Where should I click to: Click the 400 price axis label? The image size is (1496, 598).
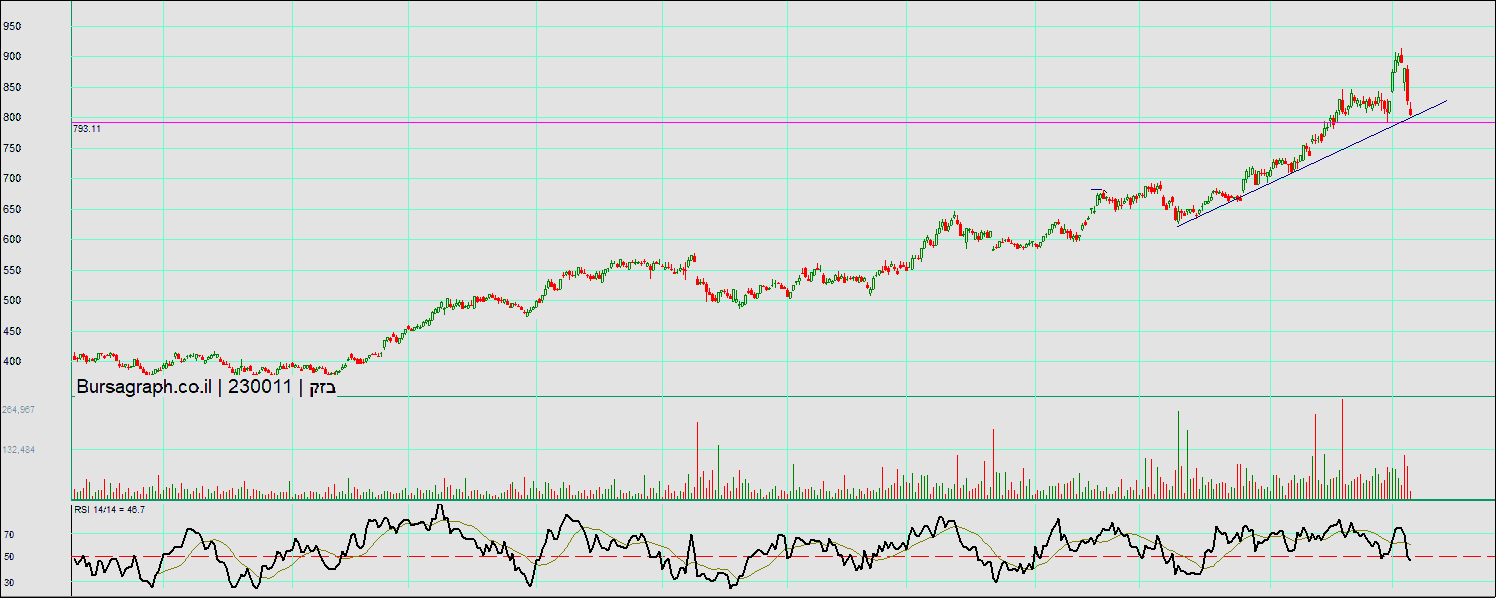pos(12,362)
